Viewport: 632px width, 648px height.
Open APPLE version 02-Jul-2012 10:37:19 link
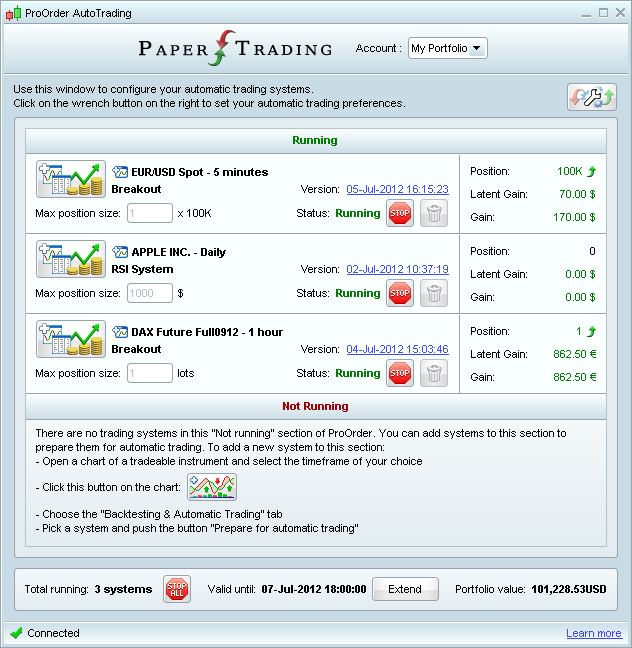pyautogui.click(x=397, y=269)
